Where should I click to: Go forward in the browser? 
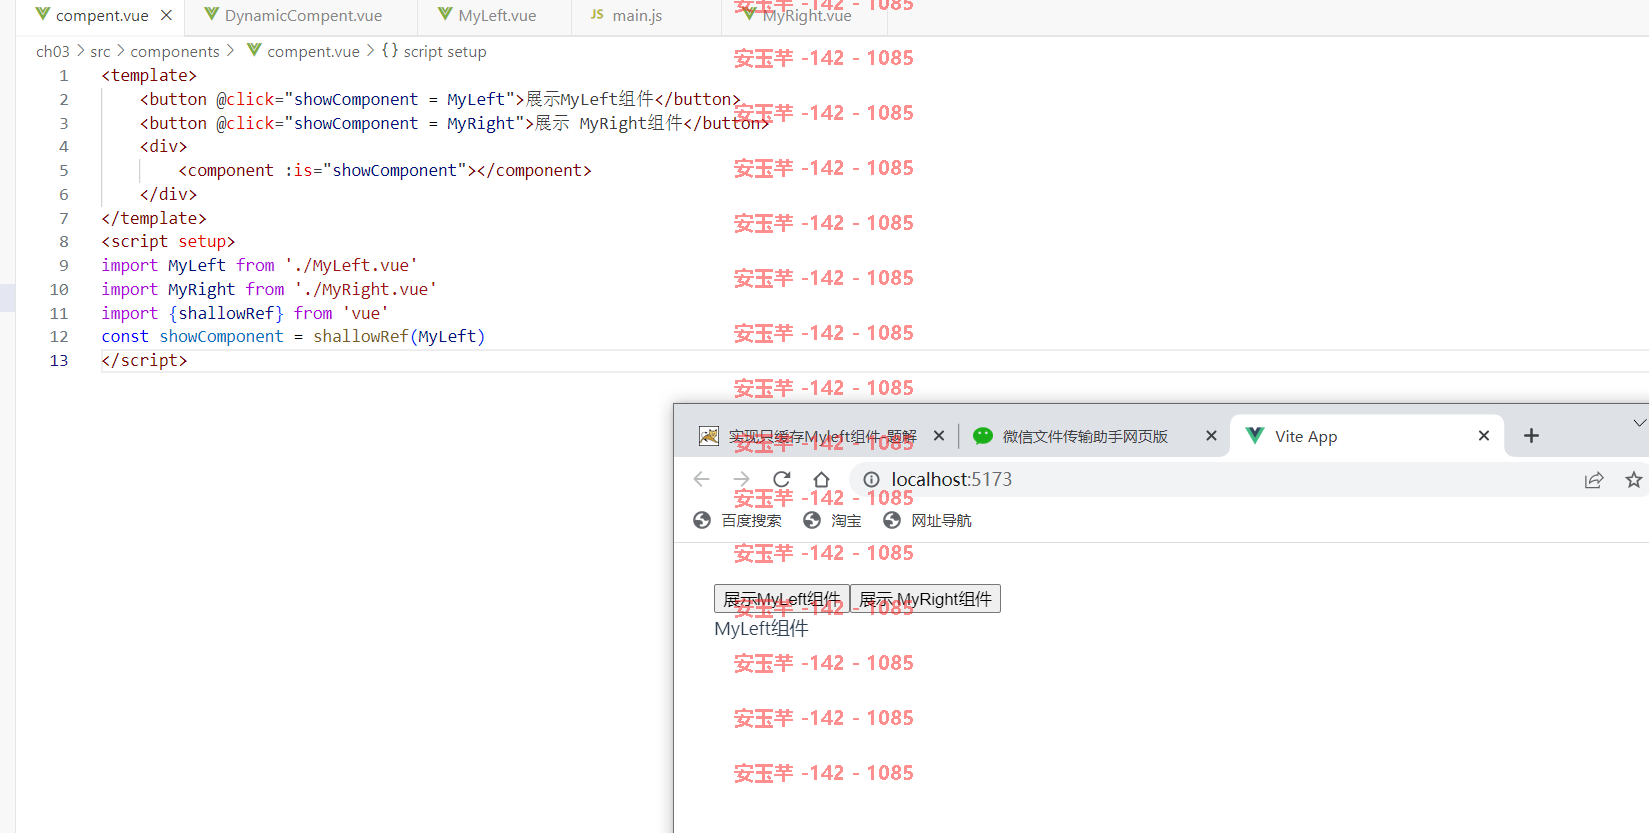point(741,480)
